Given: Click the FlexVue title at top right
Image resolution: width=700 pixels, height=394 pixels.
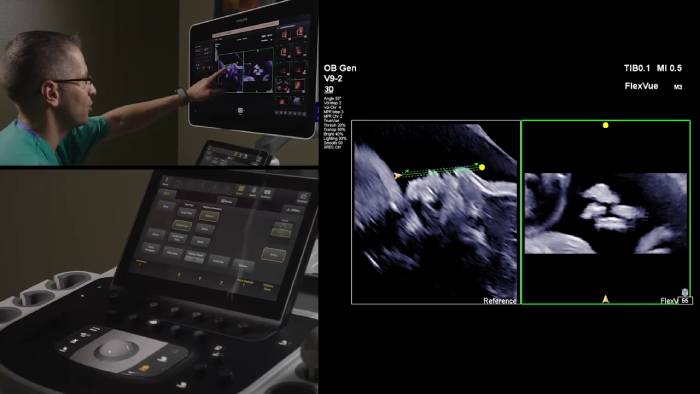Looking at the screenshot, I should (641, 86).
